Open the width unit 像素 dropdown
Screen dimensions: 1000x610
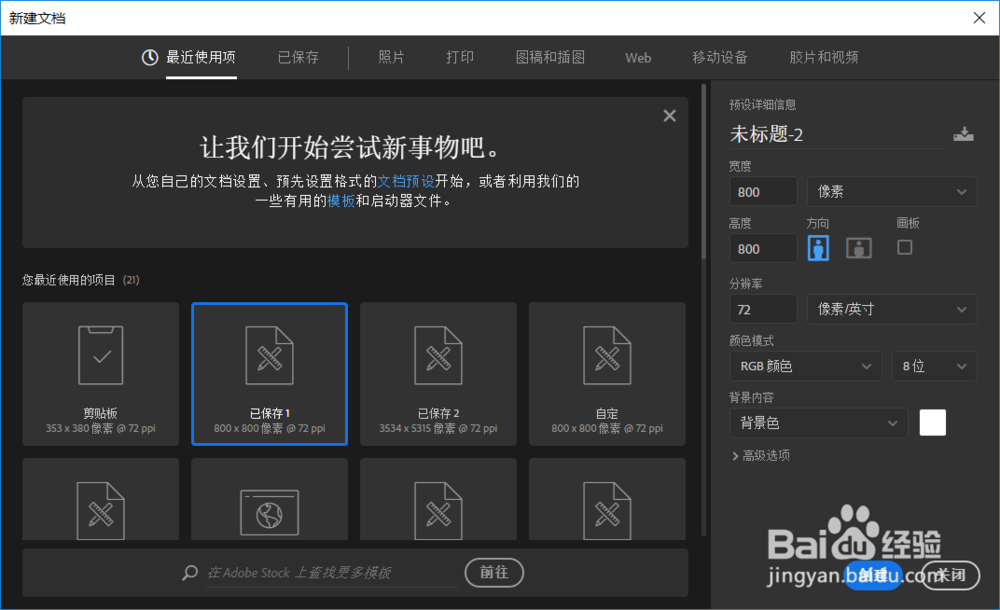pyautogui.click(x=892, y=191)
